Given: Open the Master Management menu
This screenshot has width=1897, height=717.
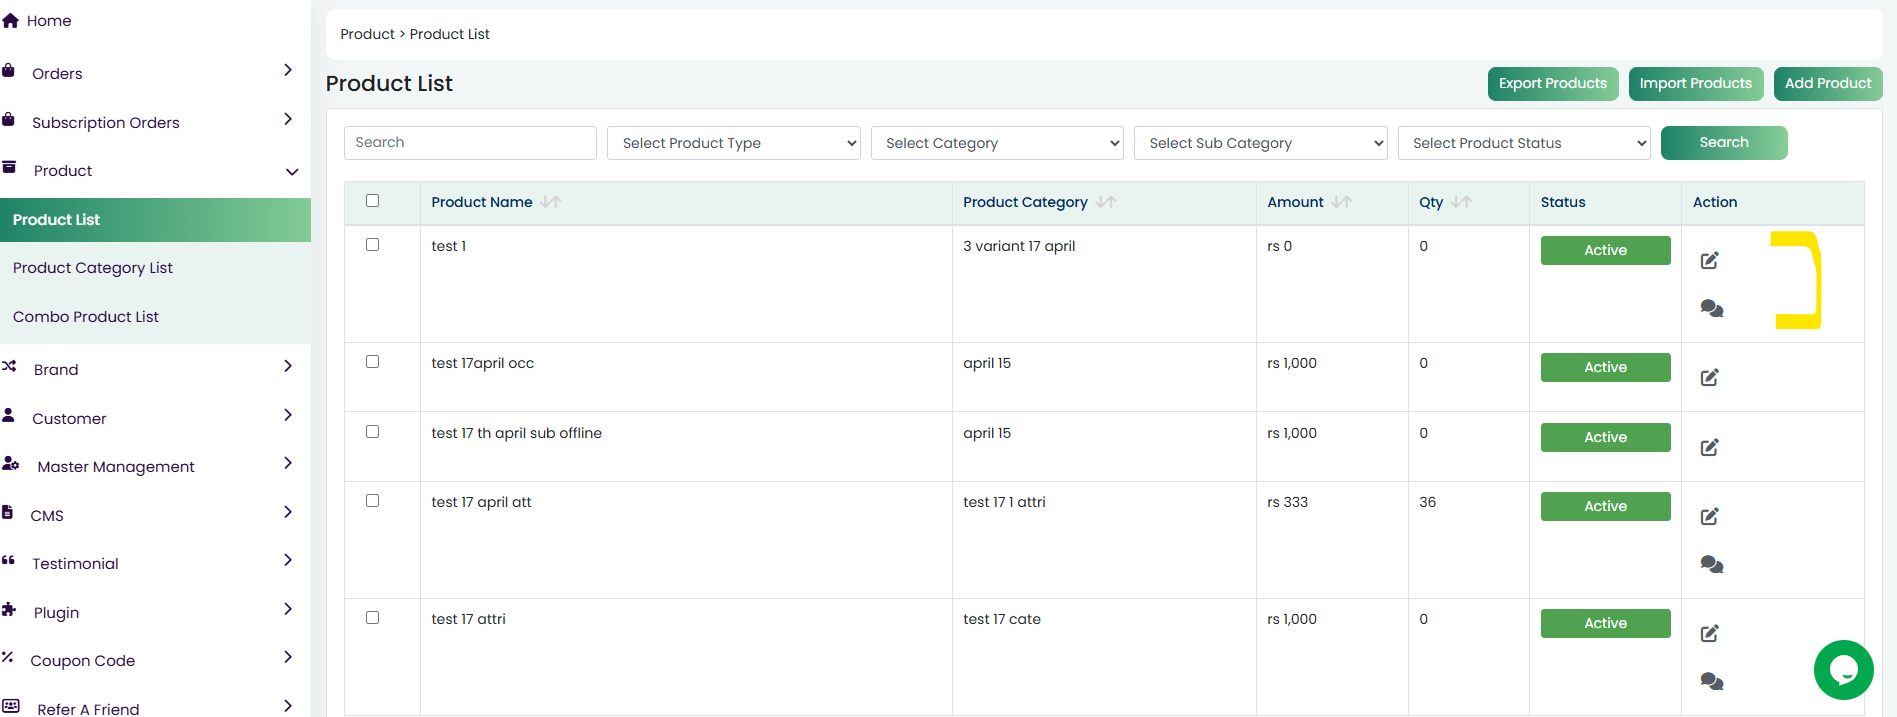Looking at the screenshot, I should 116,467.
